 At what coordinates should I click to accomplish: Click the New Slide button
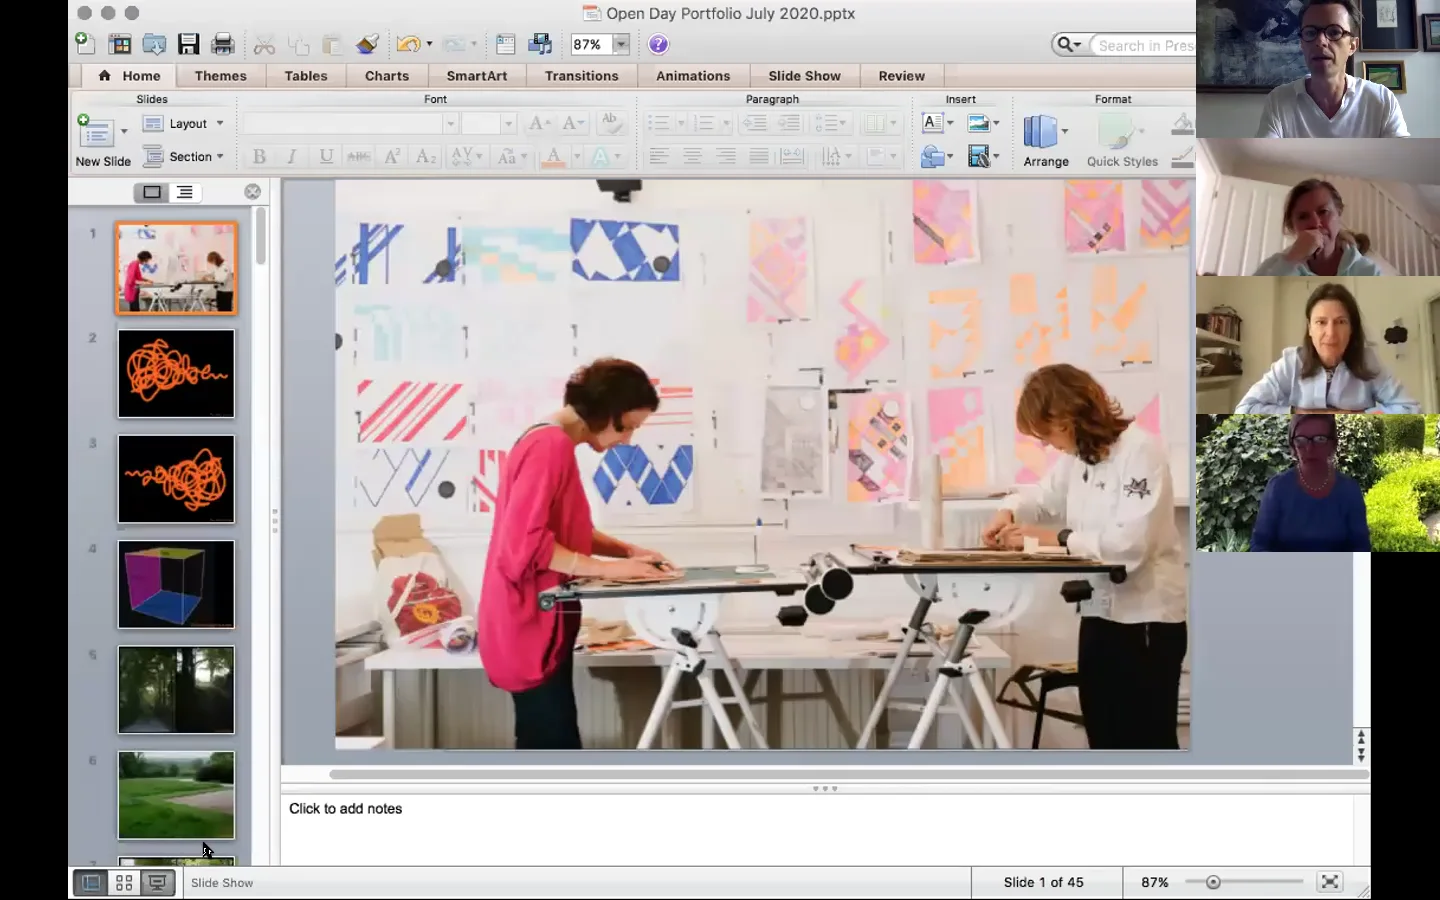coord(99,141)
